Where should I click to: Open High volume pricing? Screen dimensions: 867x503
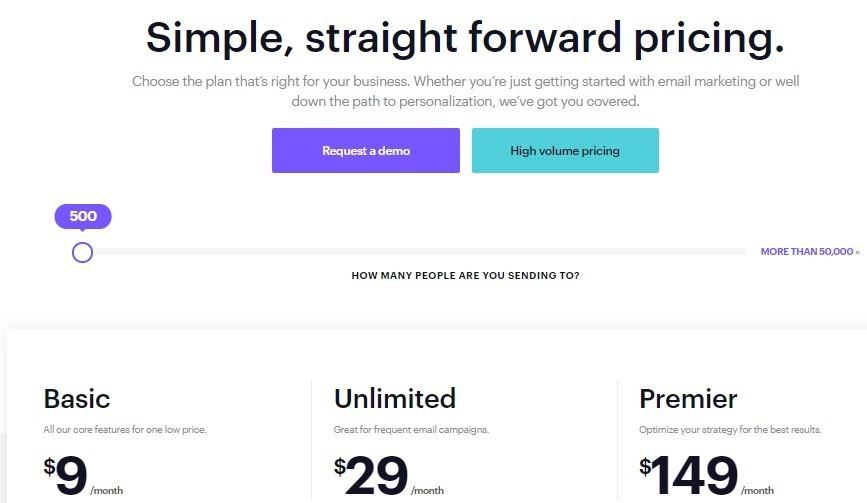(x=565, y=151)
